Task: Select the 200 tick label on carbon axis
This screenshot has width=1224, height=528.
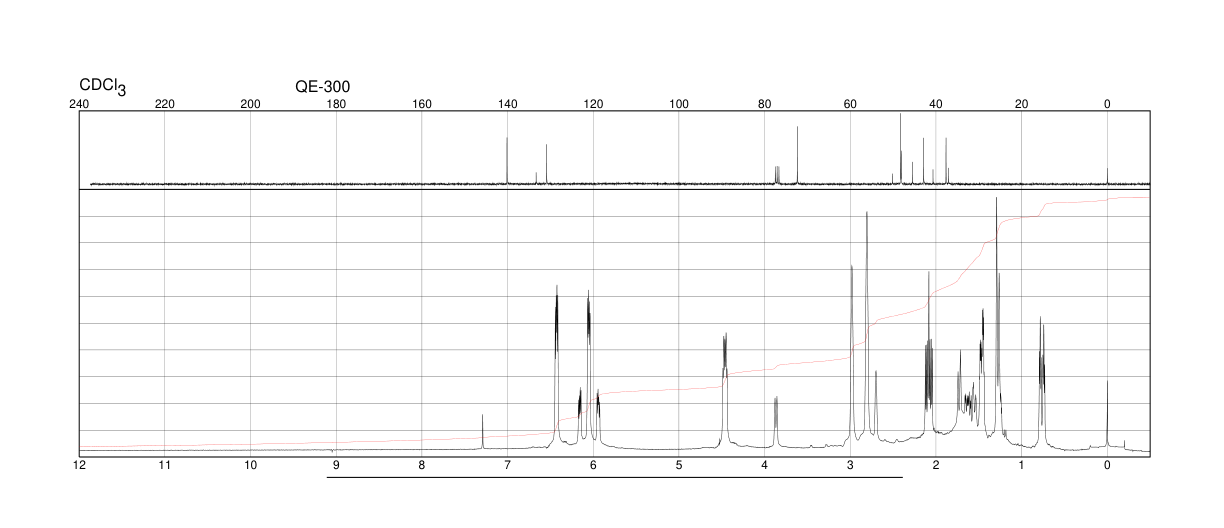Action: (251, 104)
